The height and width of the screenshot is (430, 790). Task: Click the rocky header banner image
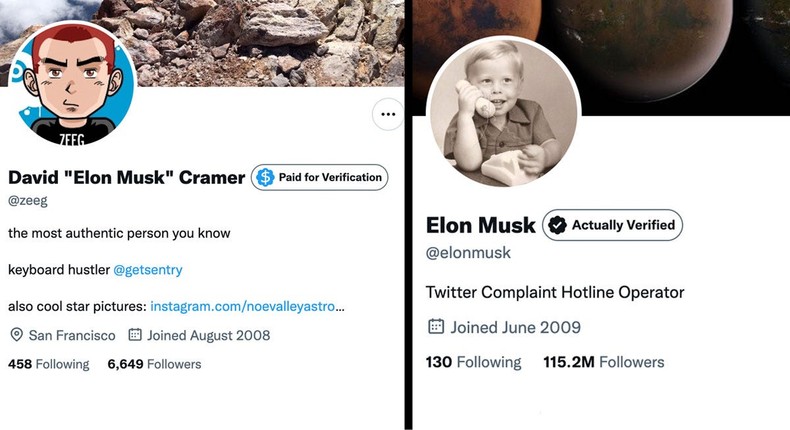coord(270,40)
